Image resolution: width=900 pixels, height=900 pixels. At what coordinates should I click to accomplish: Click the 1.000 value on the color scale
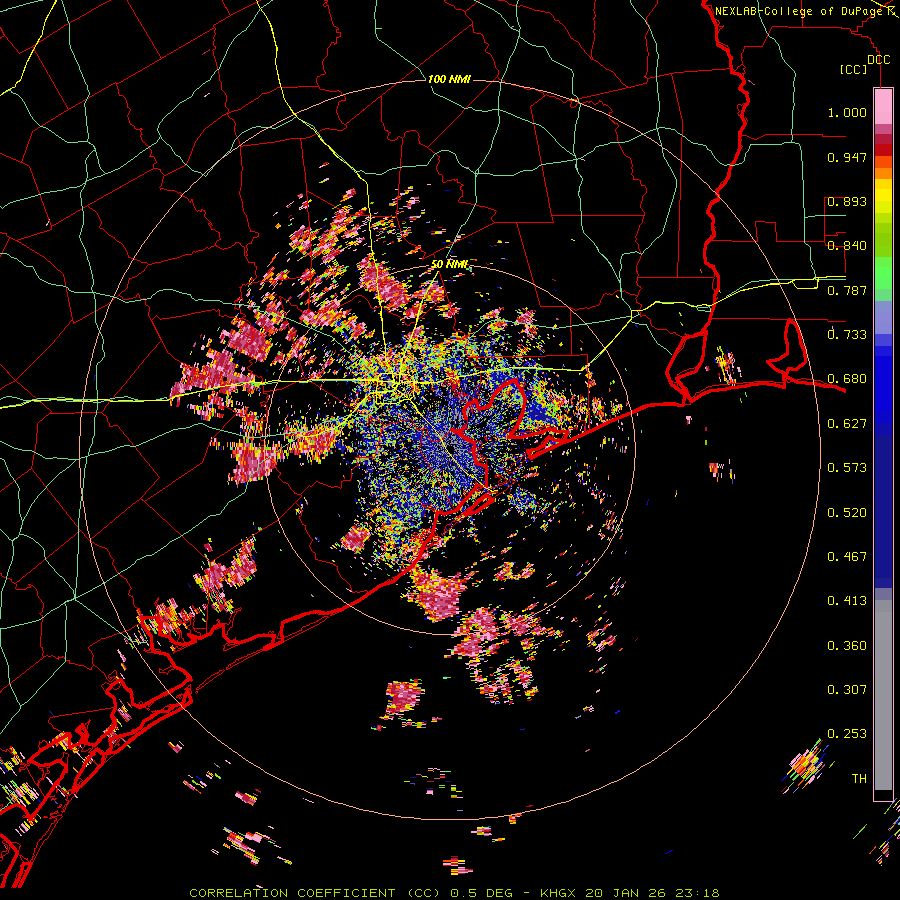coord(847,112)
